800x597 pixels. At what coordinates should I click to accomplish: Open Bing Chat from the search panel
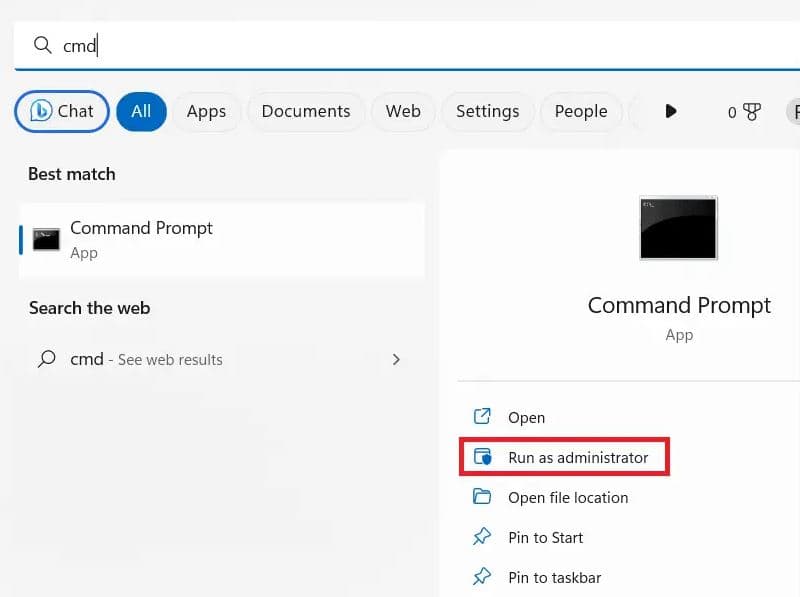pyautogui.click(x=62, y=112)
